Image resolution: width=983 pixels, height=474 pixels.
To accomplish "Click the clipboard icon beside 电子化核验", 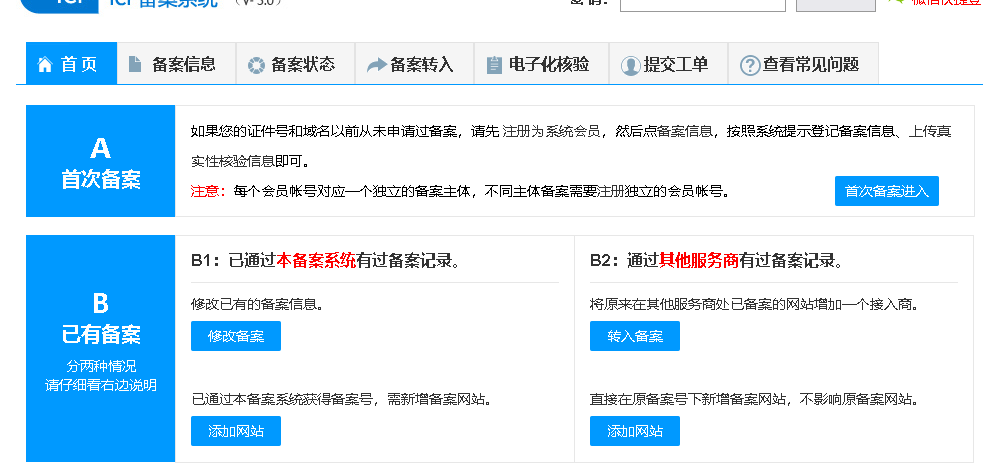I will click(x=494, y=65).
